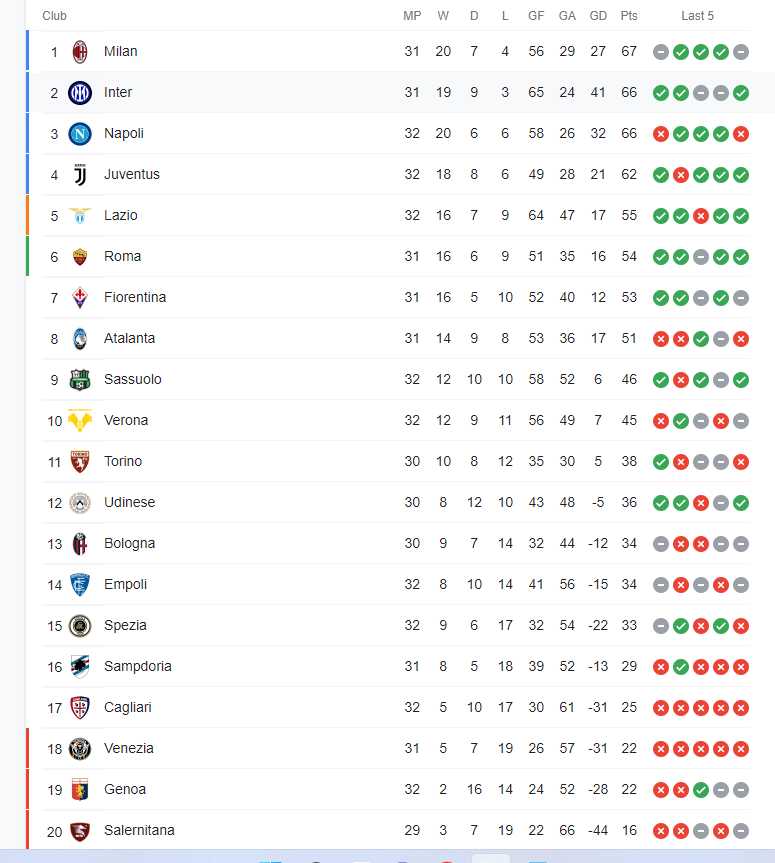Click the Empoli blue crest icon
The width and height of the screenshot is (775, 863).
pos(80,585)
